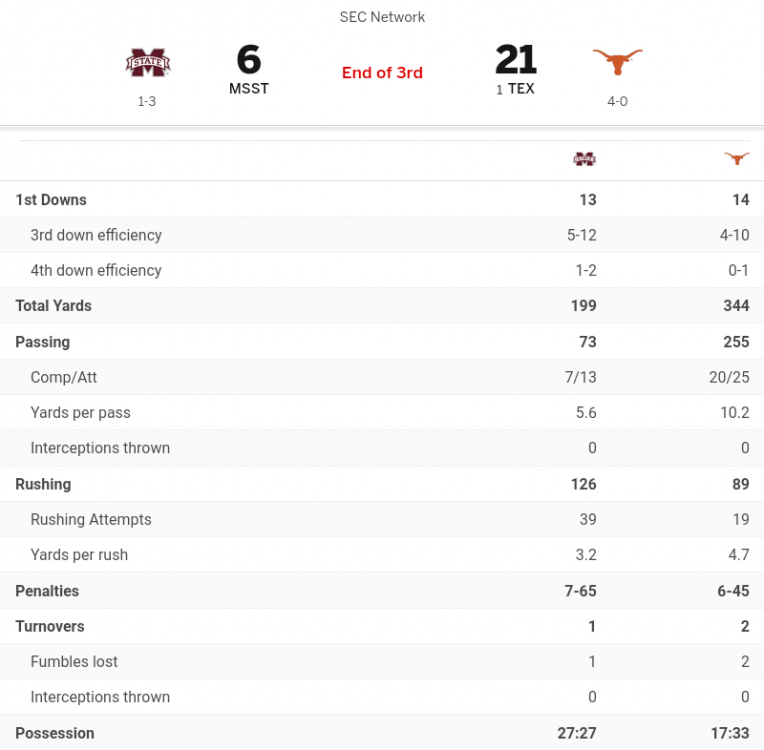764x750 pixels.
Task: Click the Turnovers row label
Action: (50, 626)
